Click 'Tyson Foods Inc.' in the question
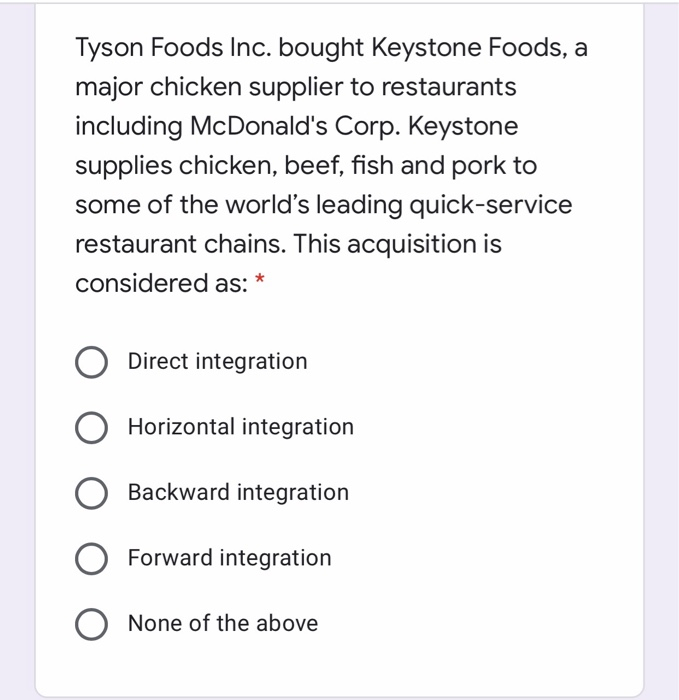Screen dimensions: 679x700 coord(174,48)
